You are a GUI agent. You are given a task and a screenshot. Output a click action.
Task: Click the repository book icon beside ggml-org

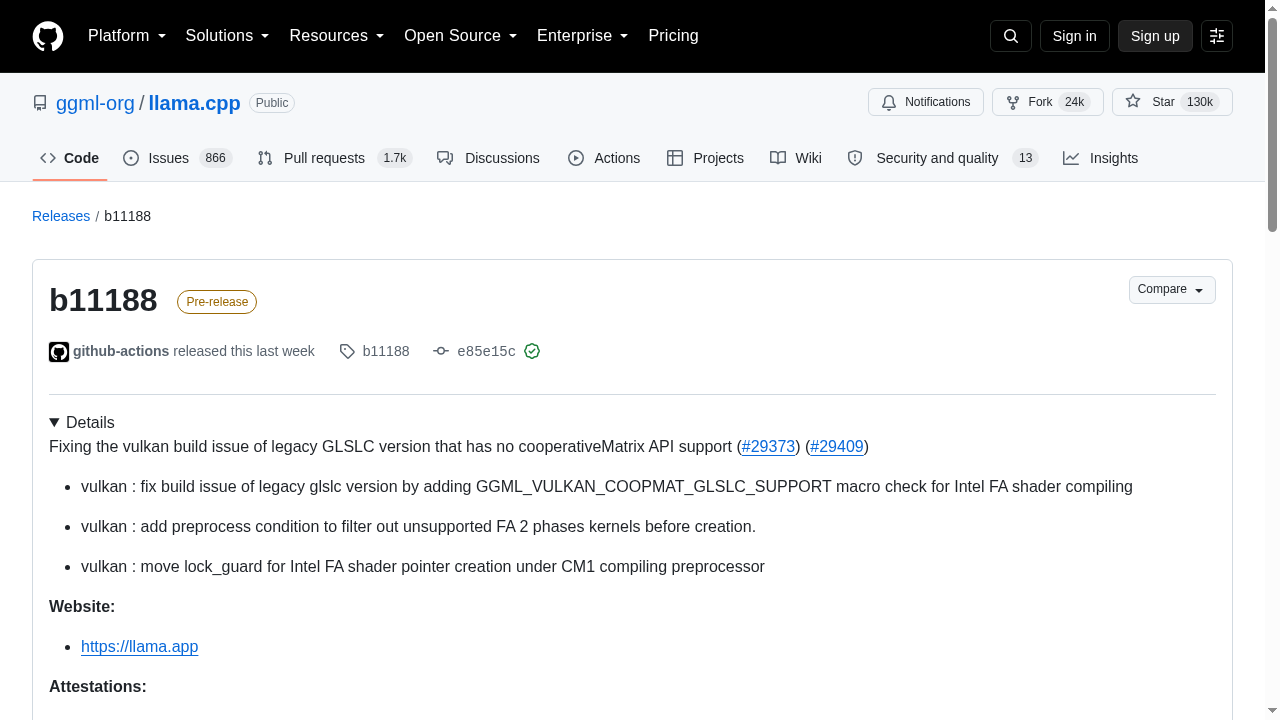pyautogui.click(x=40, y=103)
